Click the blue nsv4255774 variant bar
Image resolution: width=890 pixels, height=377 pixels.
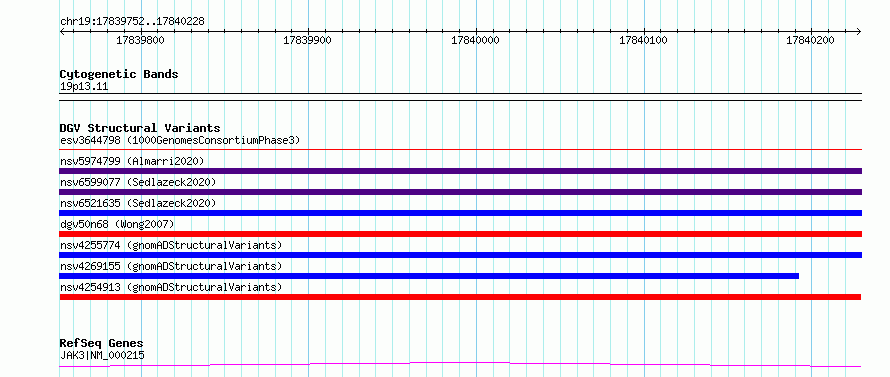pos(460,255)
